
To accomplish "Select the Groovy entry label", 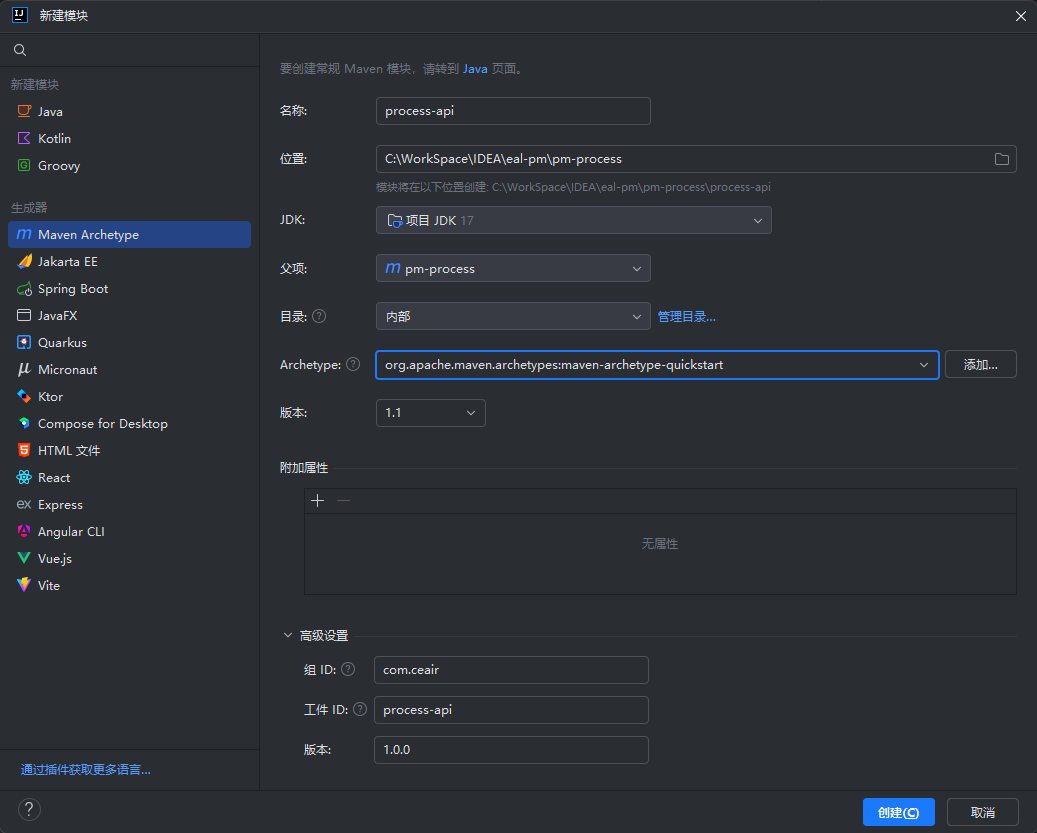I will pos(59,166).
